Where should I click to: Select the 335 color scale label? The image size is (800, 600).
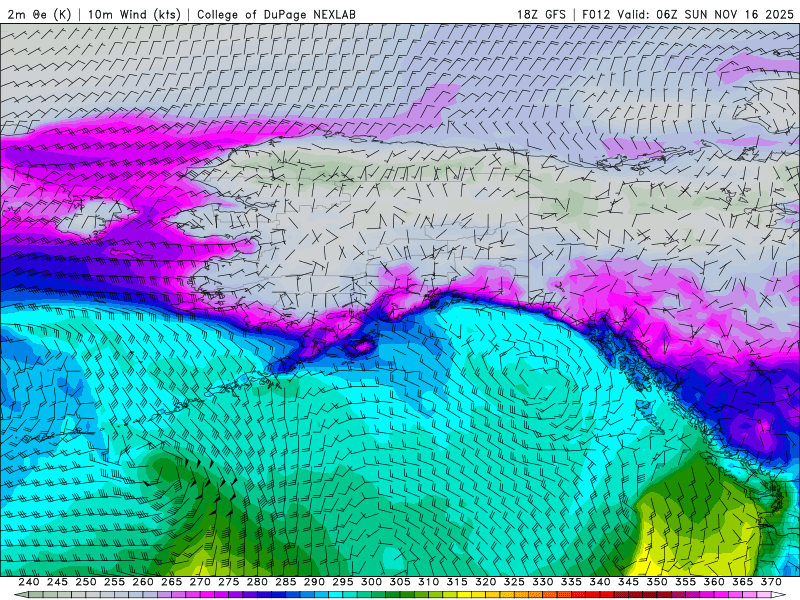tap(571, 582)
